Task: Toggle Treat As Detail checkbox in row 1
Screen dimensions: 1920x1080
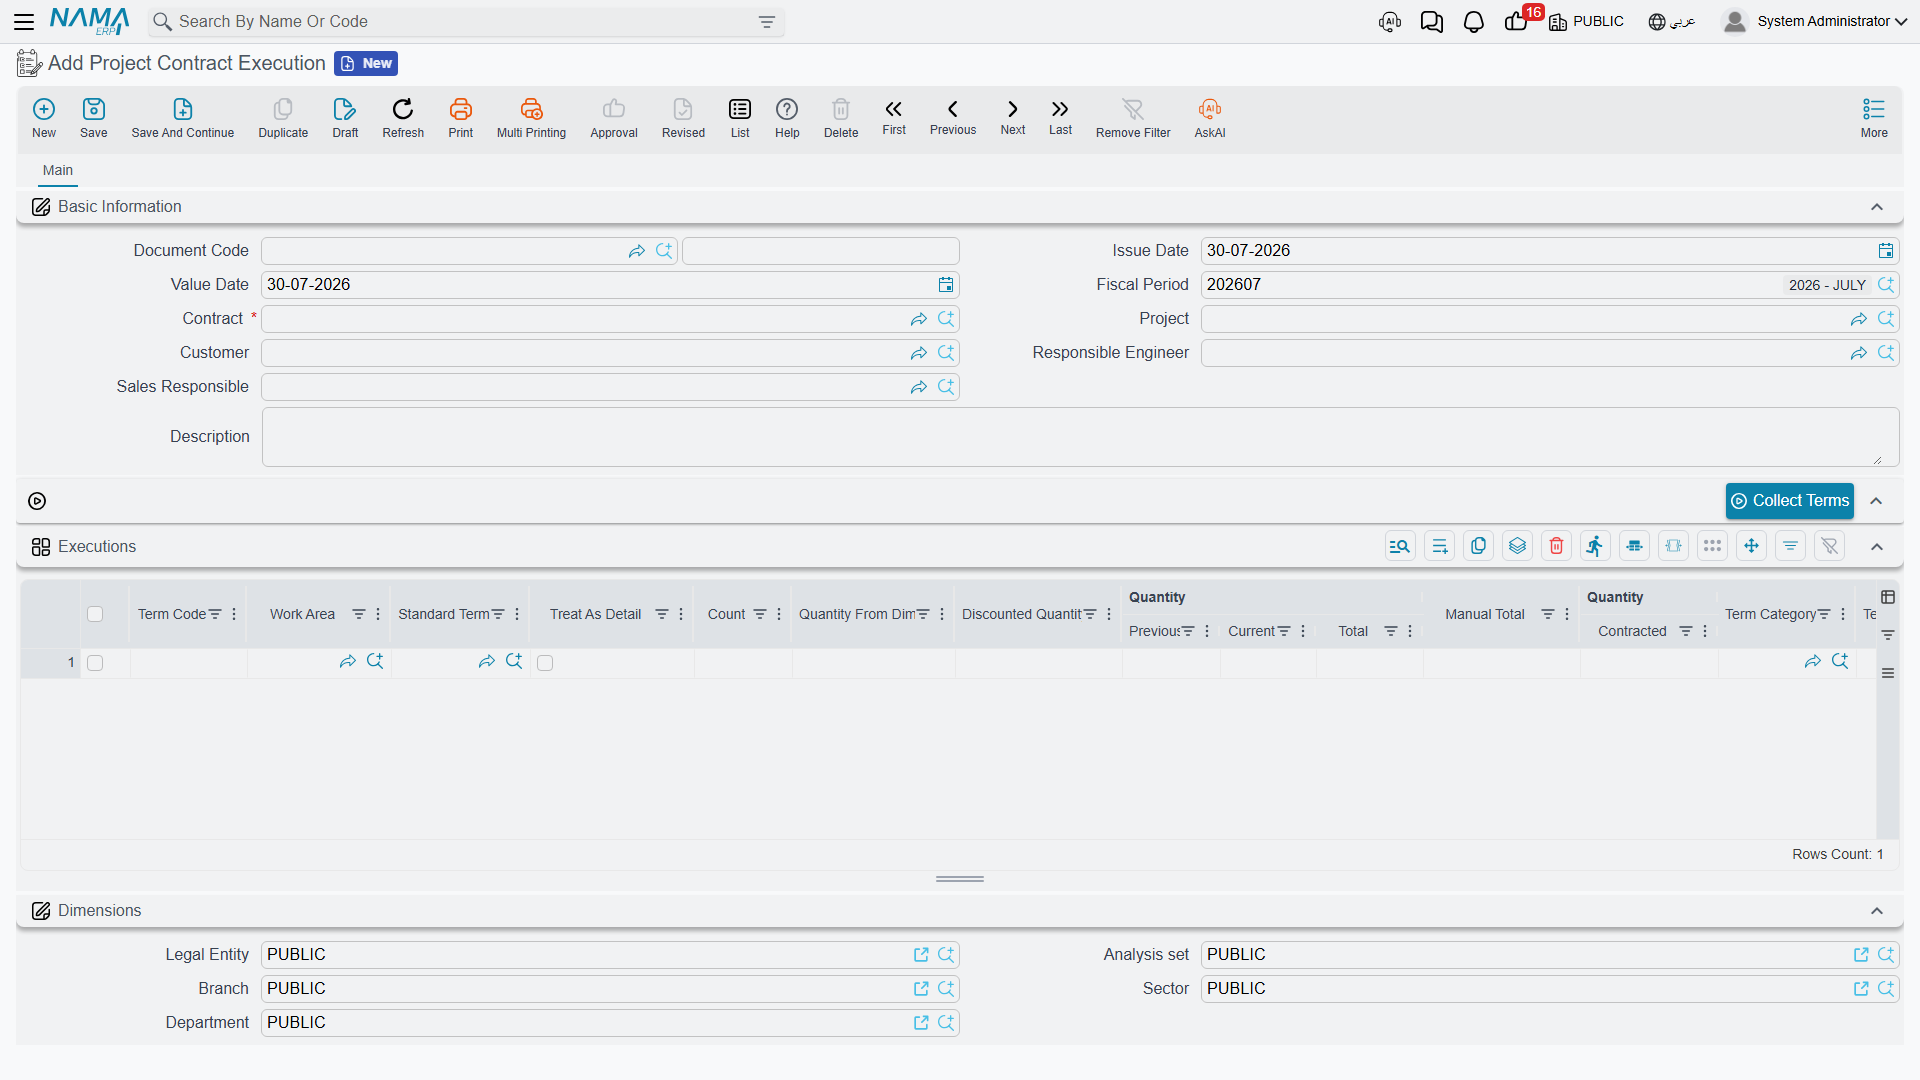Action: pos(545,663)
